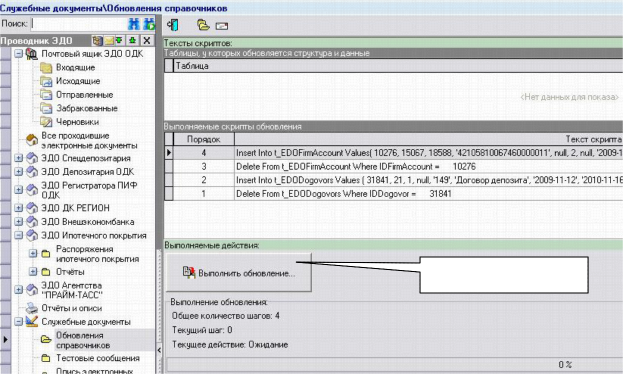The image size is (623, 374).
Task: Click the ЭДО ДК РЕГИОН house icon
Action: (x=32, y=208)
